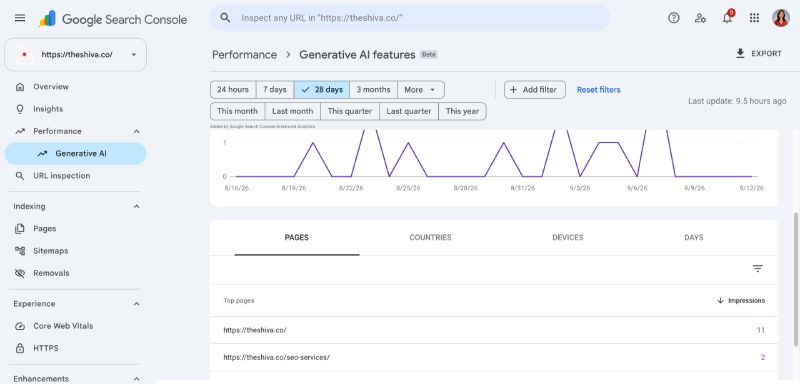
Task: Open user settings people-gear icon
Action: click(700, 18)
